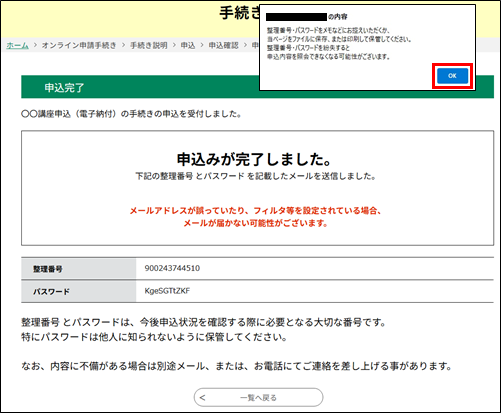Click the left chevron icon in 一覧へ戻る button
This screenshot has width=501, height=413.
click(203, 397)
